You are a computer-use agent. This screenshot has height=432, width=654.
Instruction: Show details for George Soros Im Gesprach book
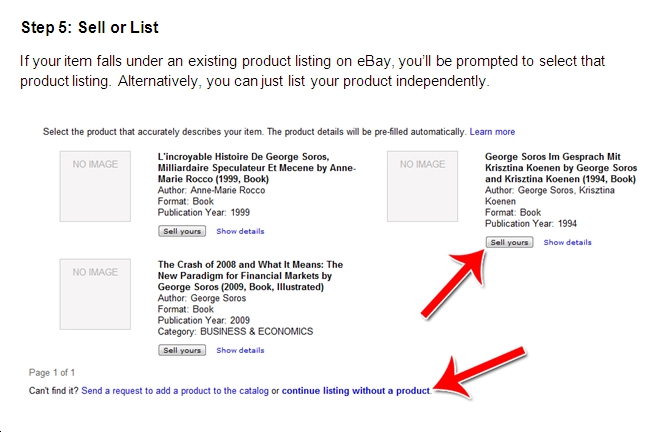tap(567, 242)
